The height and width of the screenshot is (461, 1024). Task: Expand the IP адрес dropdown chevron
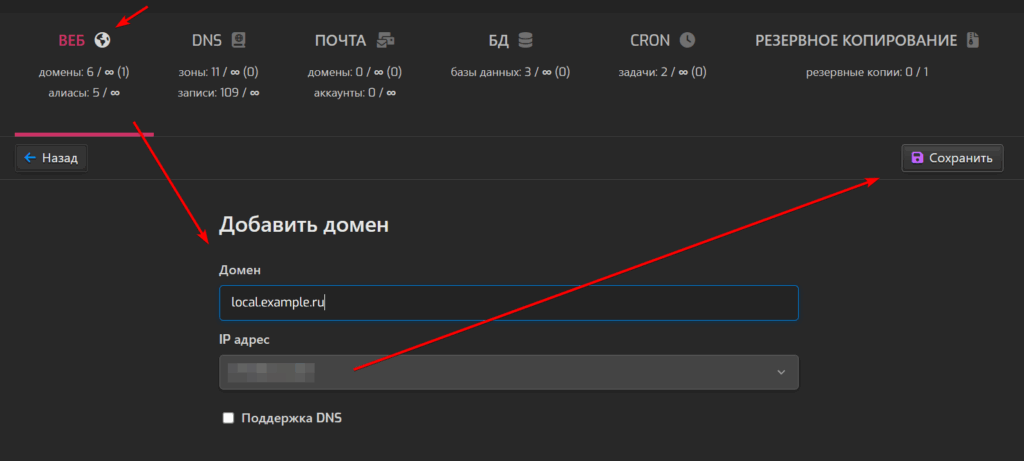pyautogui.click(x=781, y=373)
